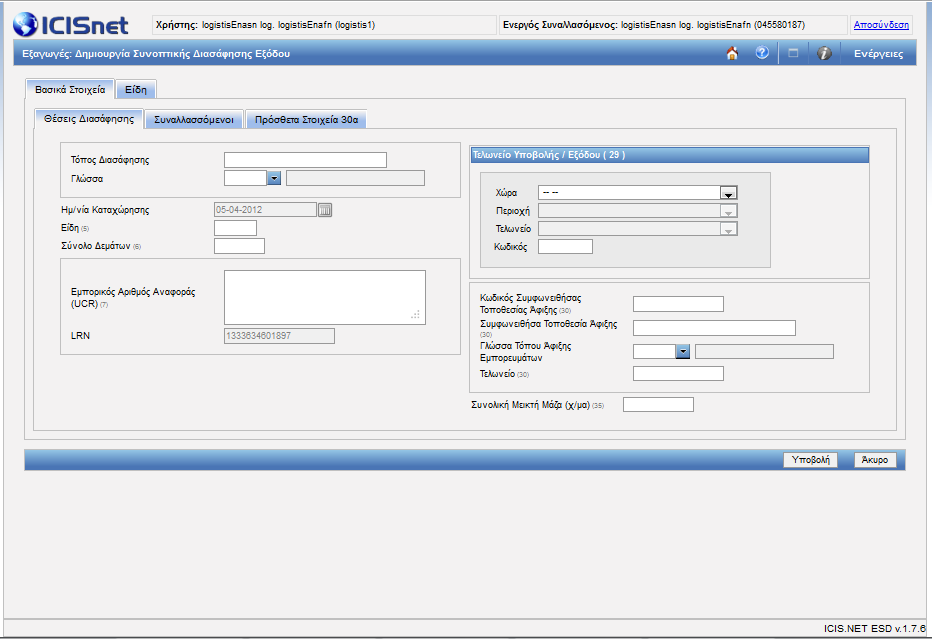Screen dimensions: 932x639
Task: Select the Θέσεις Διασάφησης sub-tab
Action: [89, 119]
